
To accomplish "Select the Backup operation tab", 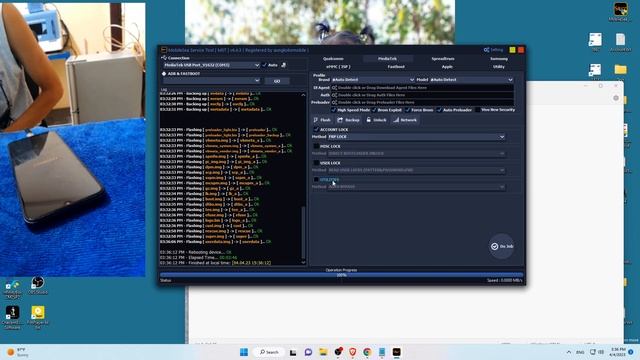I will [348, 120].
